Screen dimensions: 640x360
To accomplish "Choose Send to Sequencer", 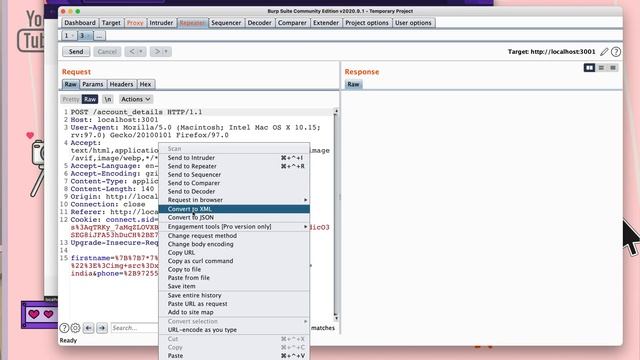I will pos(234,175).
